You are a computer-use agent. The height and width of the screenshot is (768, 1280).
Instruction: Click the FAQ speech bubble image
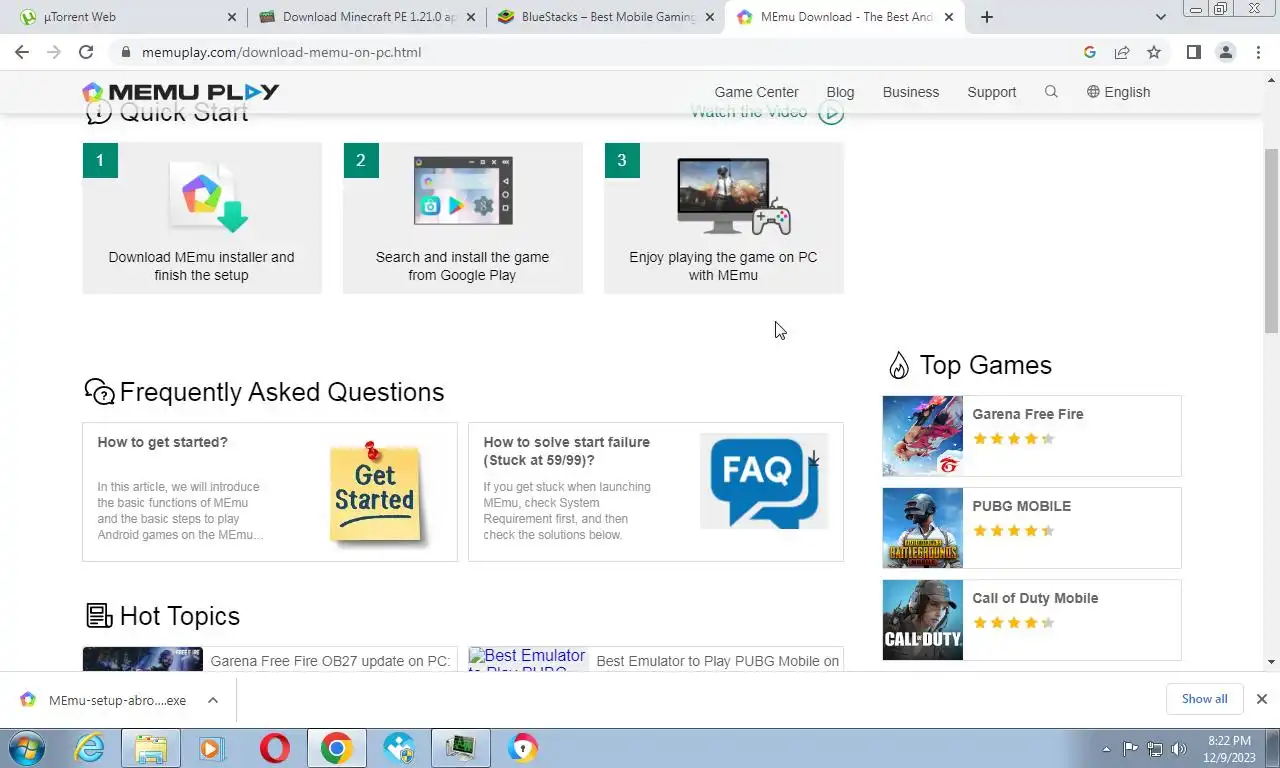[x=764, y=481]
